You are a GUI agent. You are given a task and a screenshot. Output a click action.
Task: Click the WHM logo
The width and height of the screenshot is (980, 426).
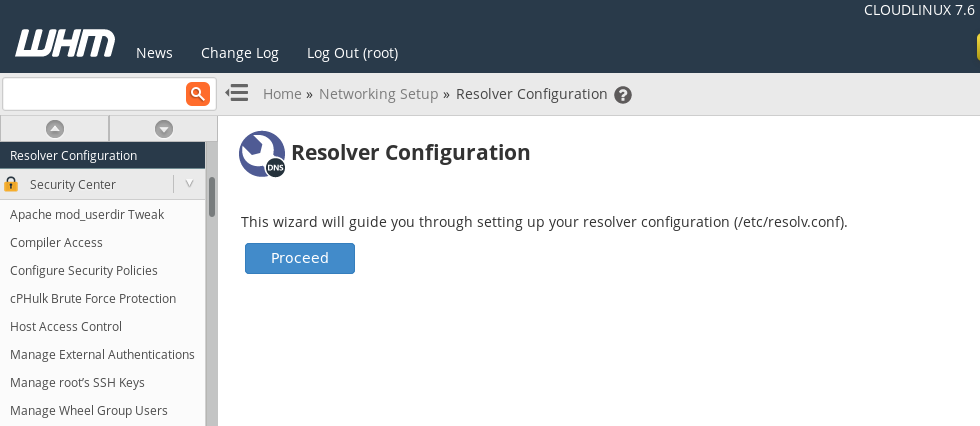pos(65,44)
